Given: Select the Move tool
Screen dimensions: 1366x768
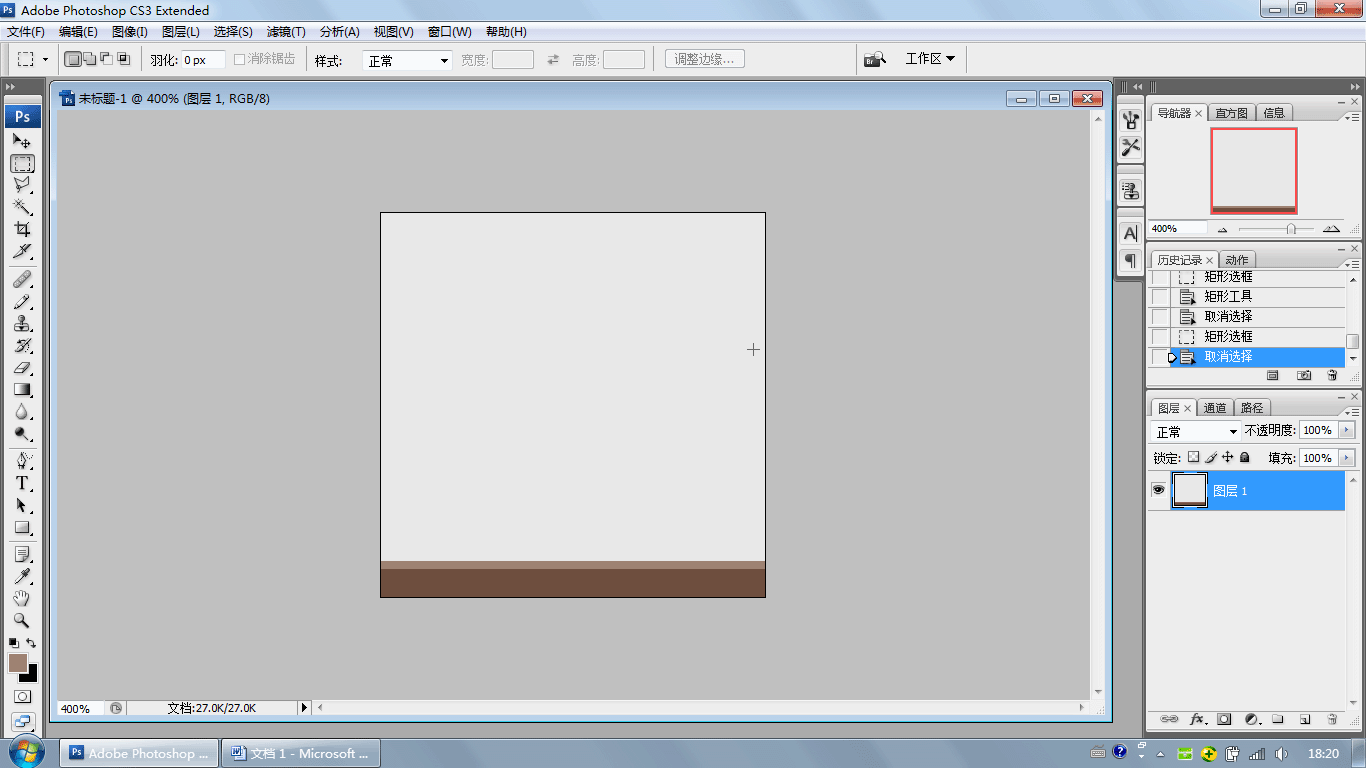Looking at the screenshot, I should tap(22, 141).
